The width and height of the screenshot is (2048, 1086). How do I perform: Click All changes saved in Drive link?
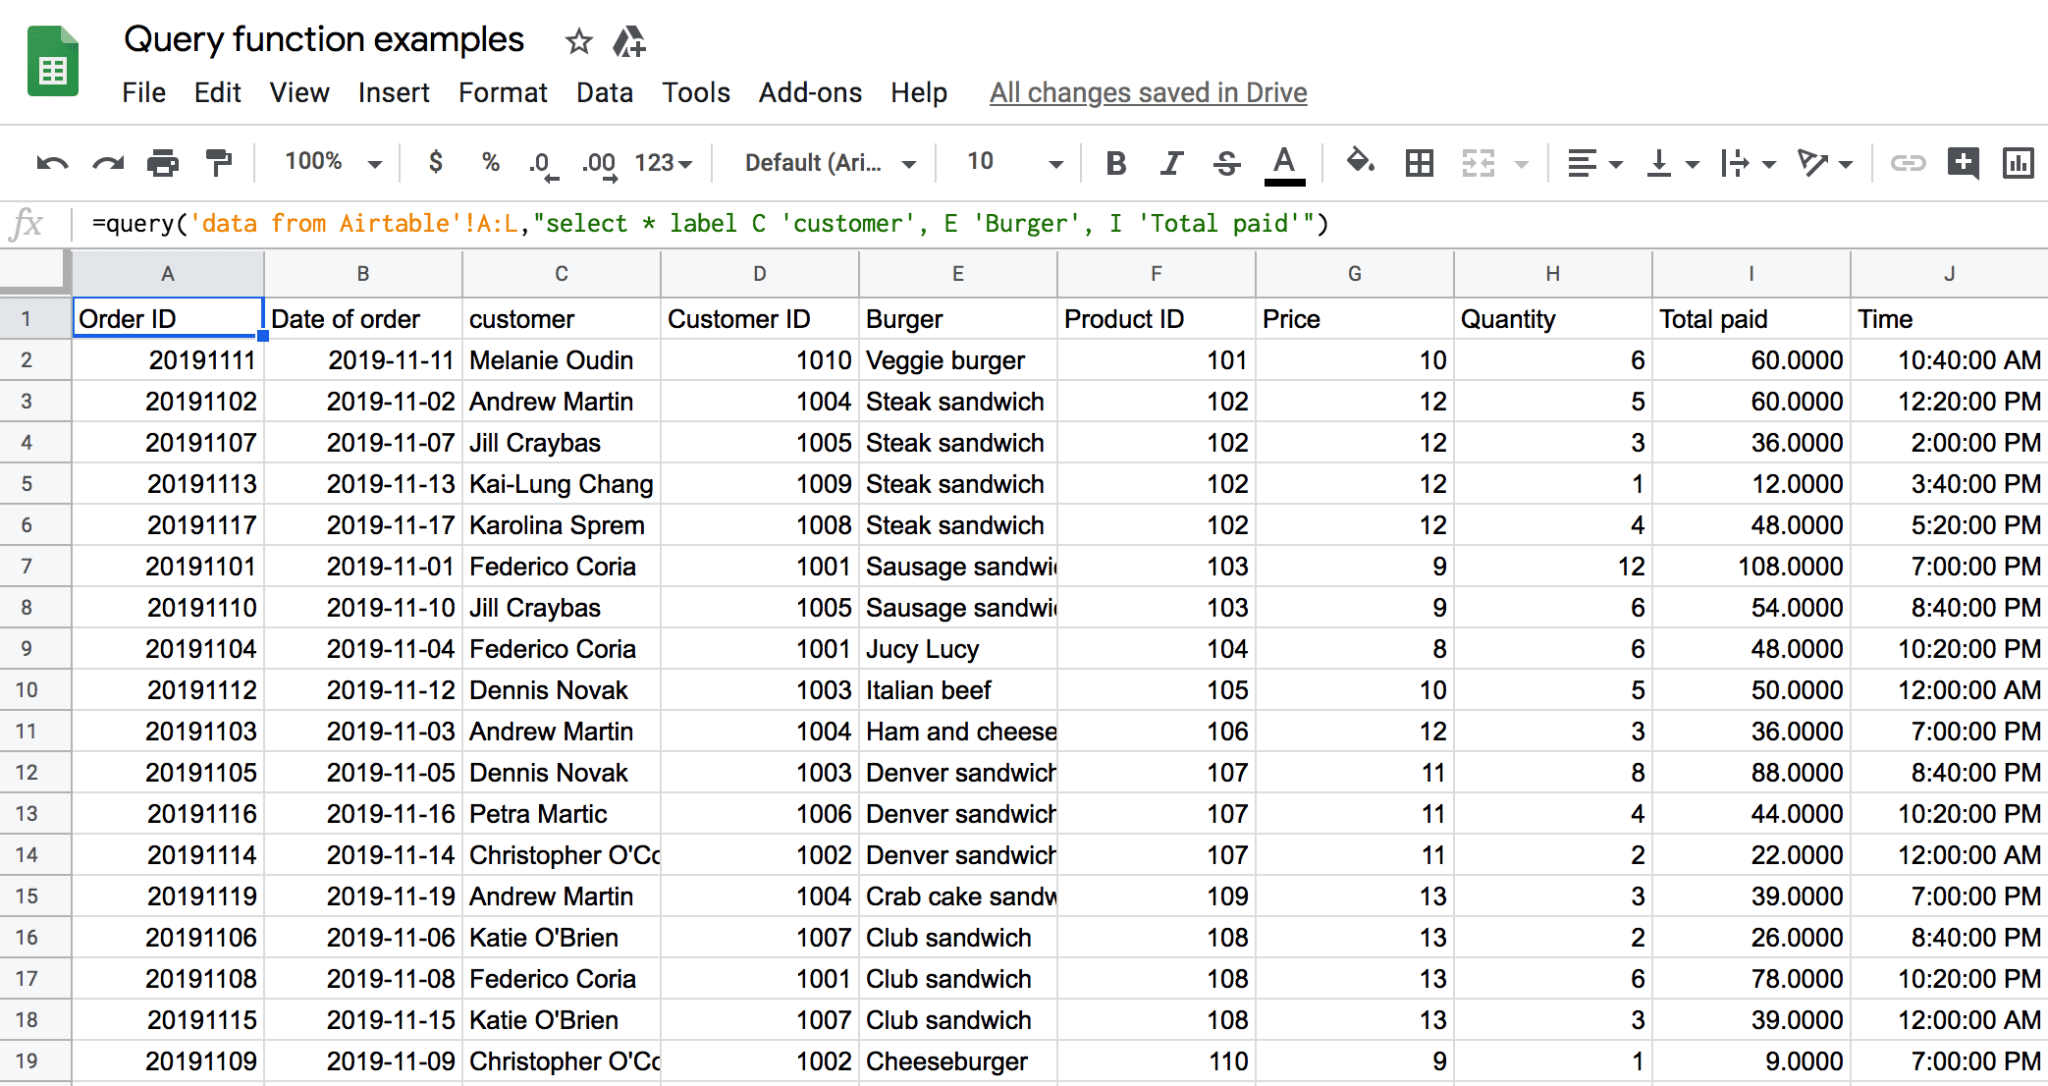(x=1148, y=93)
